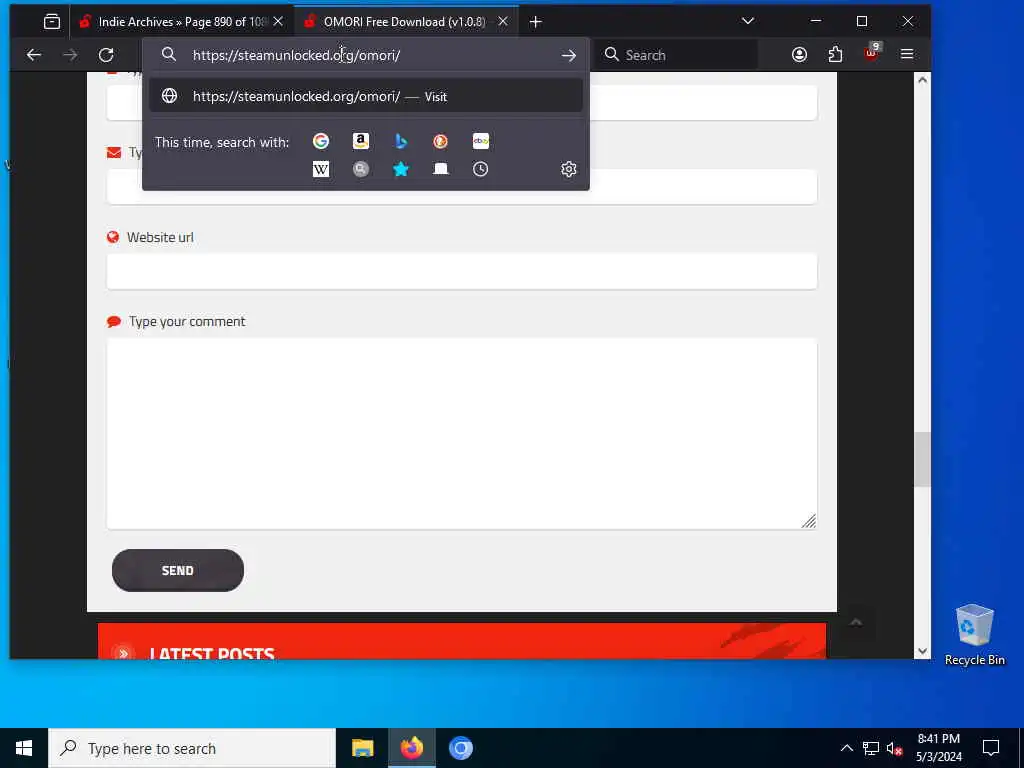
Task: Open the blue circle browser taskbar icon
Action: coord(460,748)
